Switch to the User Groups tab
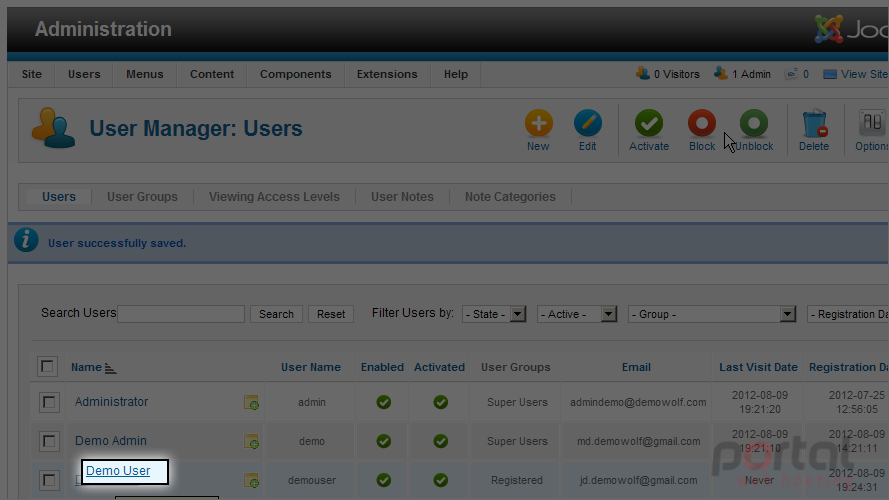The height and width of the screenshot is (500, 889). click(x=142, y=197)
